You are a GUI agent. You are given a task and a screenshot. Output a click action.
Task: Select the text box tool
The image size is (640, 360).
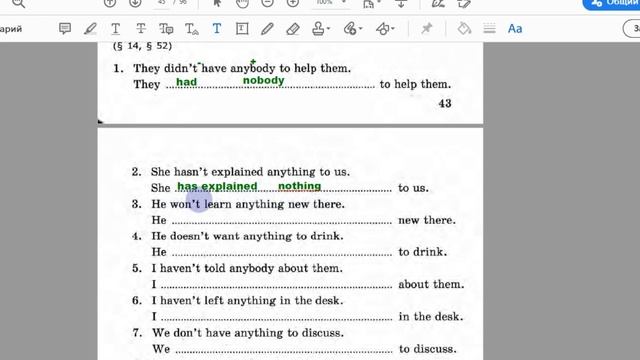(x=242, y=29)
